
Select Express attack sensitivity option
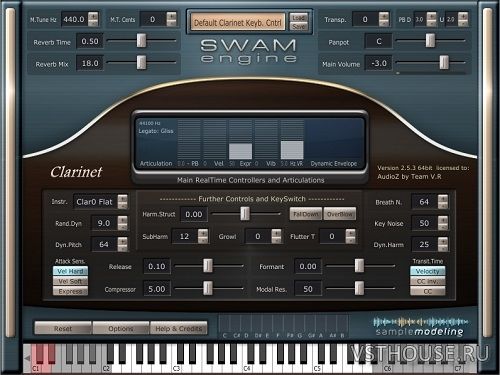click(70, 291)
